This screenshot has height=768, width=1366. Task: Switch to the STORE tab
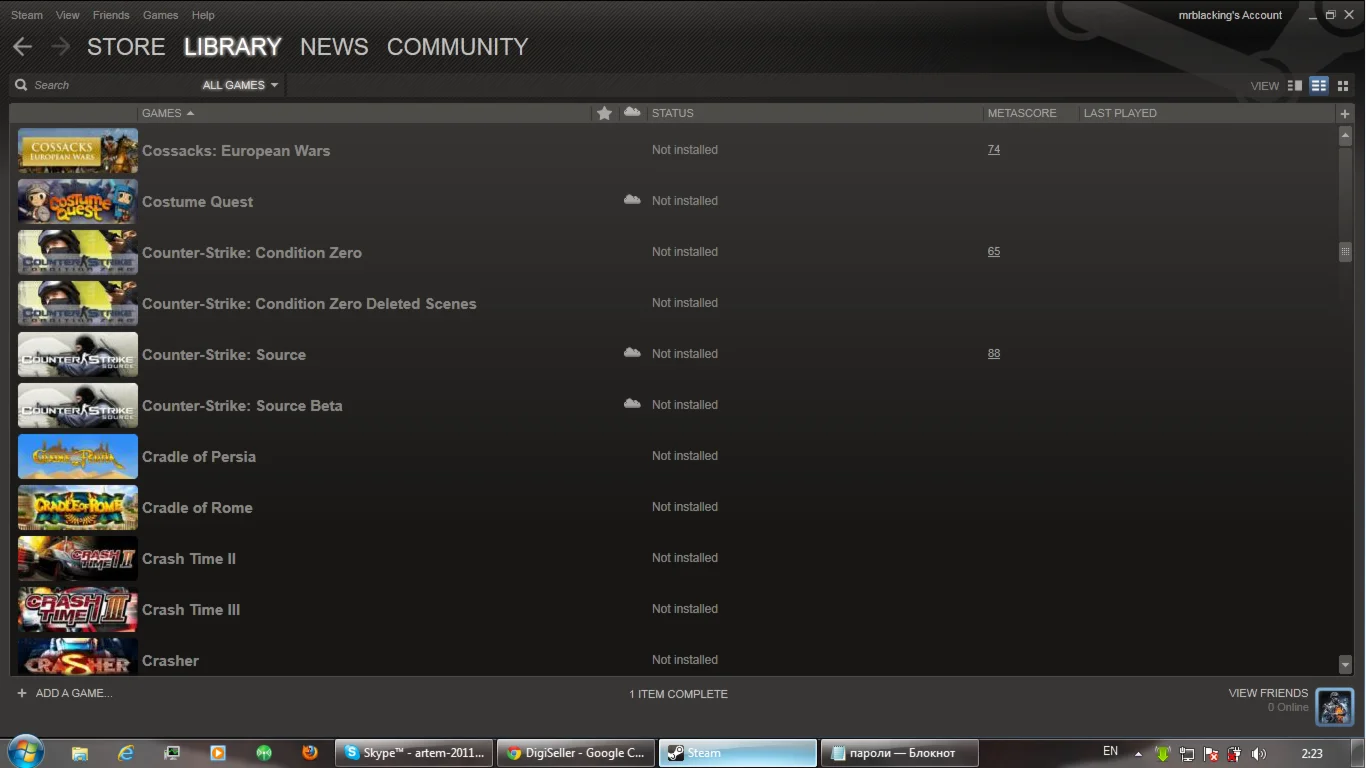tap(126, 47)
